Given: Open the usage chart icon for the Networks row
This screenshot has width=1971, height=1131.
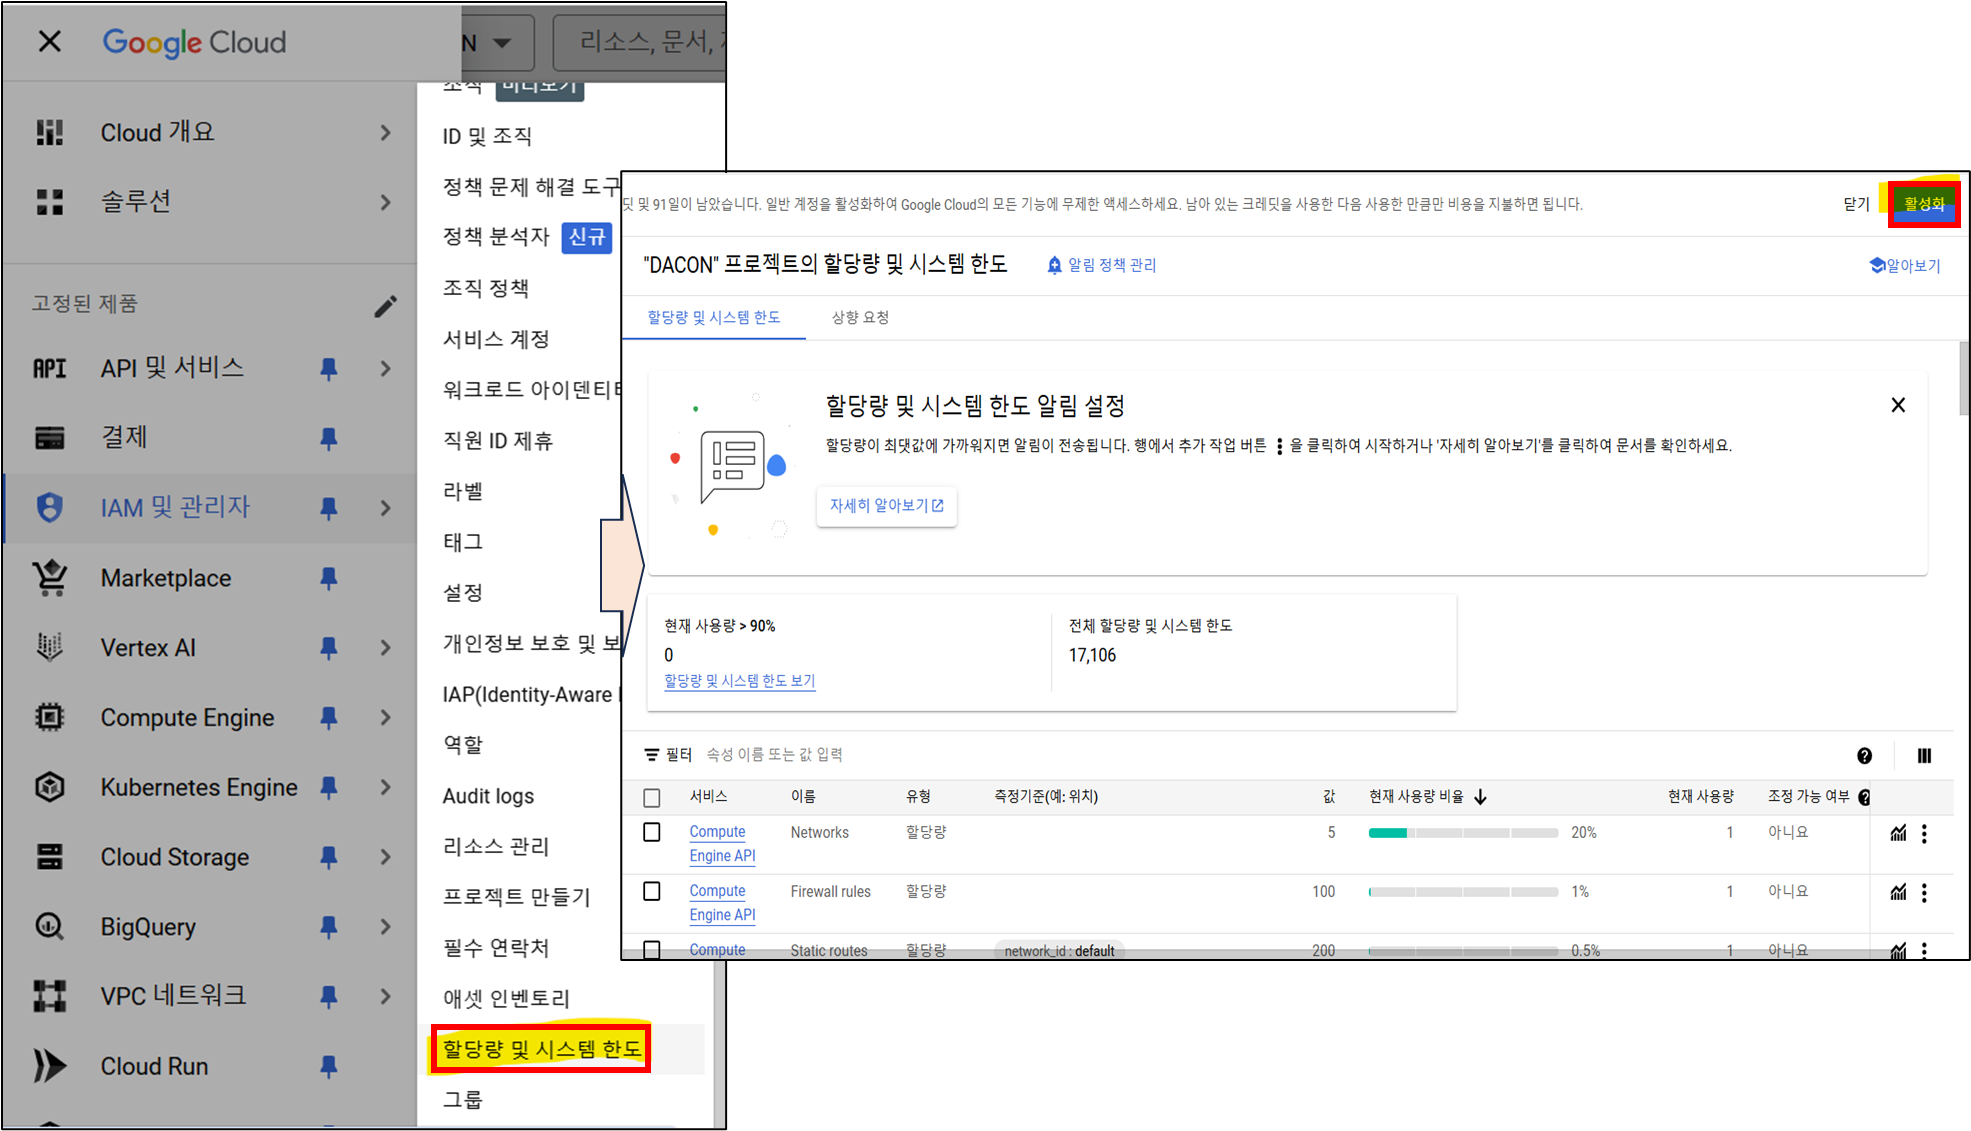Looking at the screenshot, I should tap(1897, 833).
